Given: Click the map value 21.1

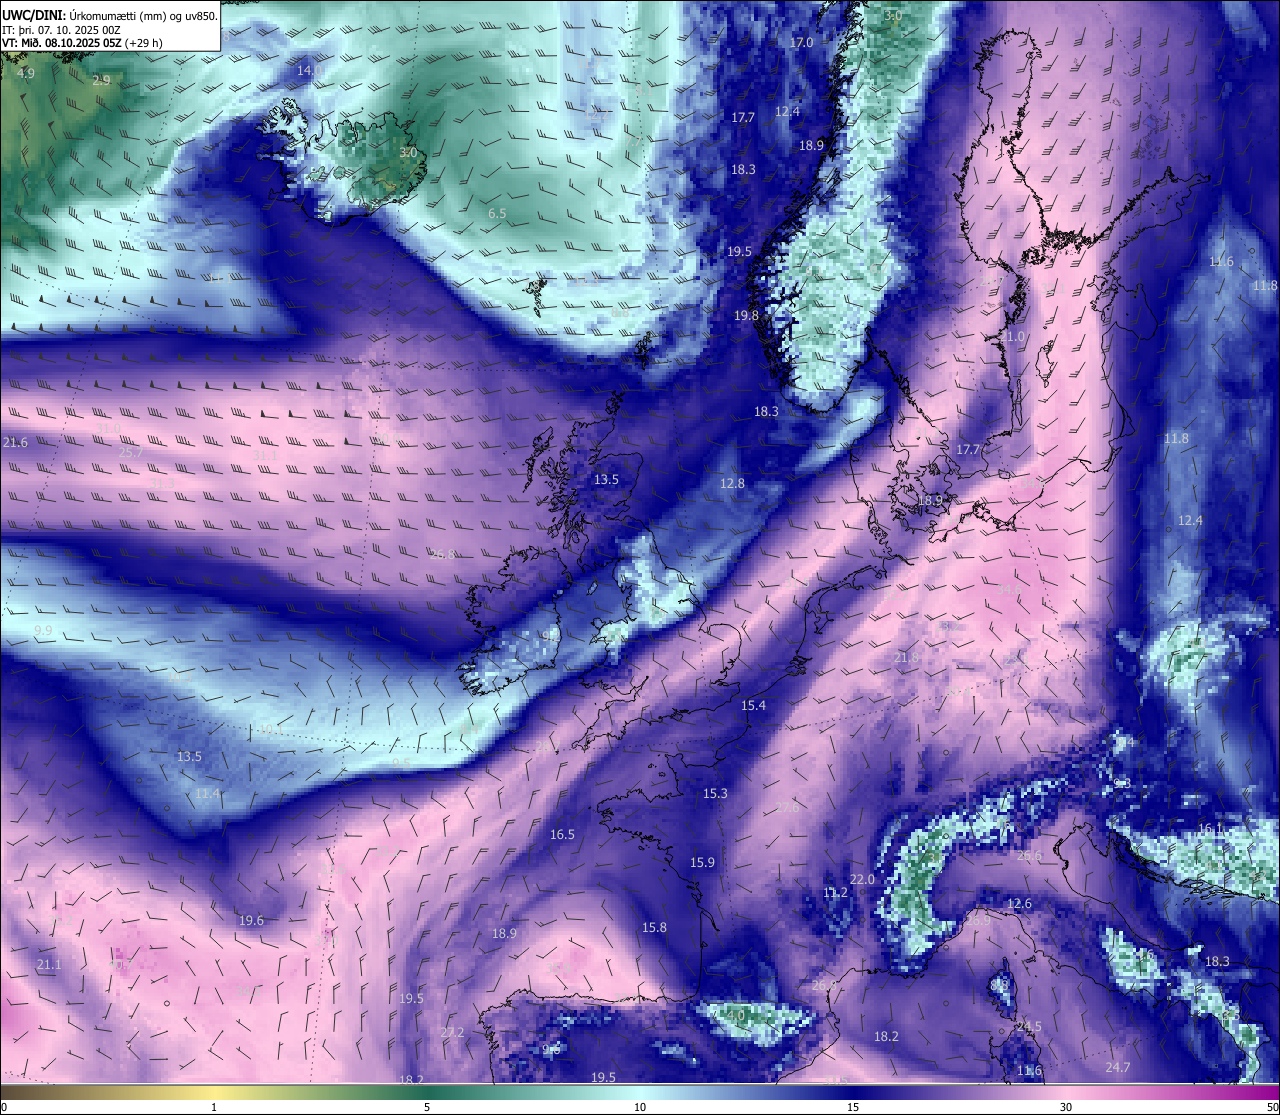Looking at the screenshot, I should click(x=48, y=965).
